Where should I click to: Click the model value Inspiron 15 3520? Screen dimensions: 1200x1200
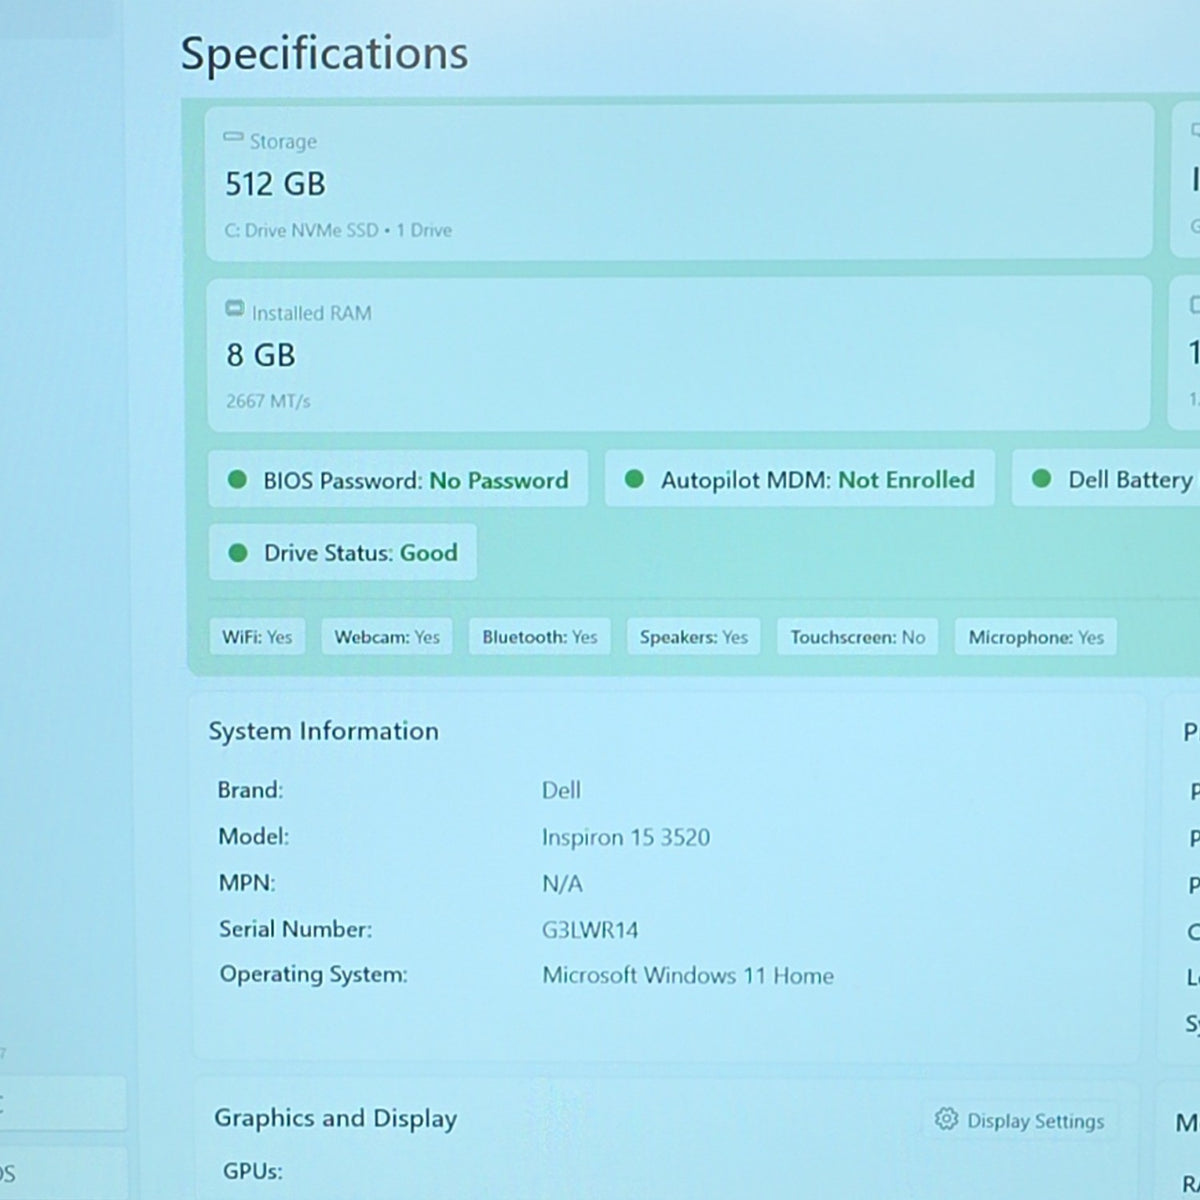(626, 837)
